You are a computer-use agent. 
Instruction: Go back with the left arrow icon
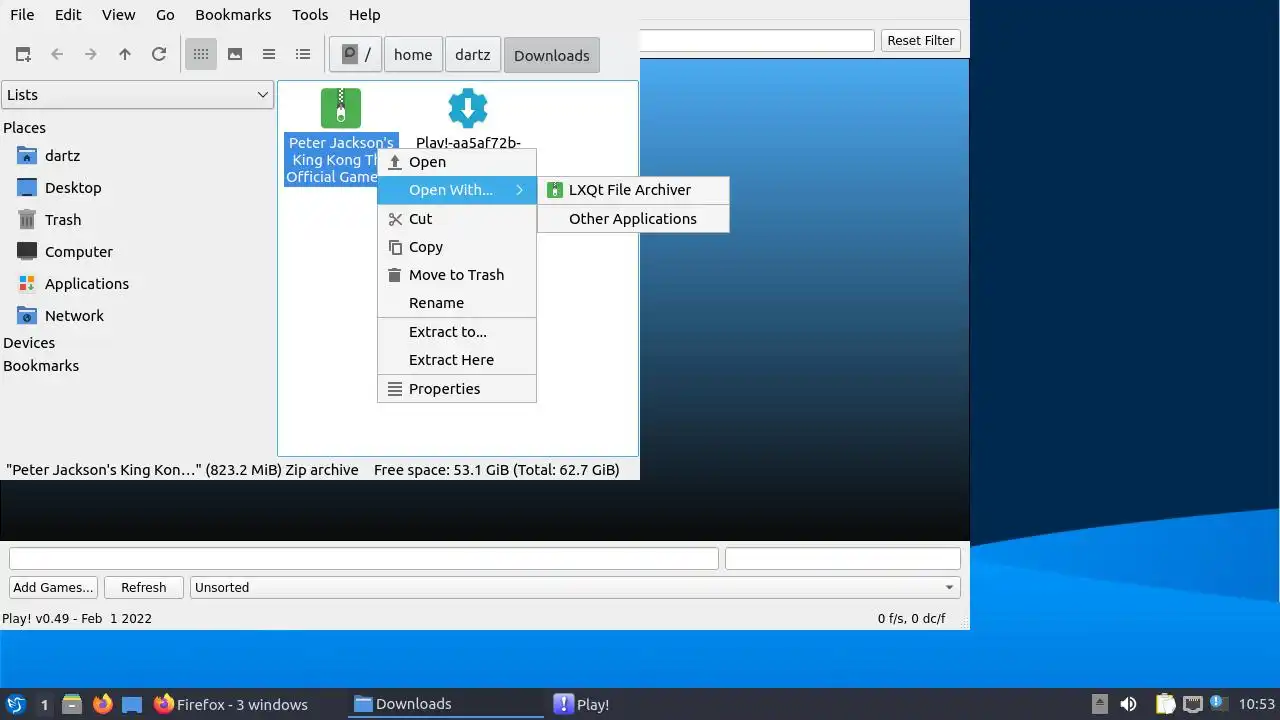click(57, 55)
